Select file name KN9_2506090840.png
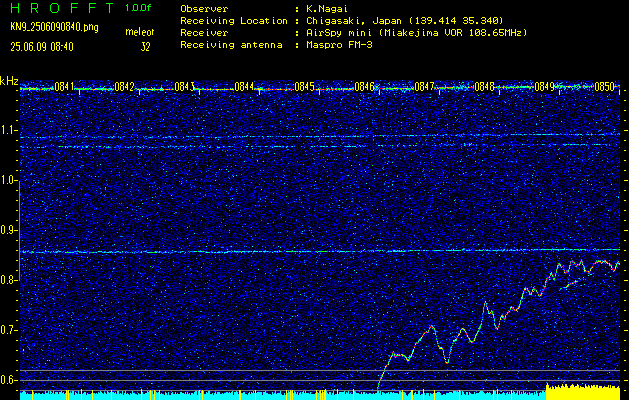The image size is (629, 400). (54, 27)
